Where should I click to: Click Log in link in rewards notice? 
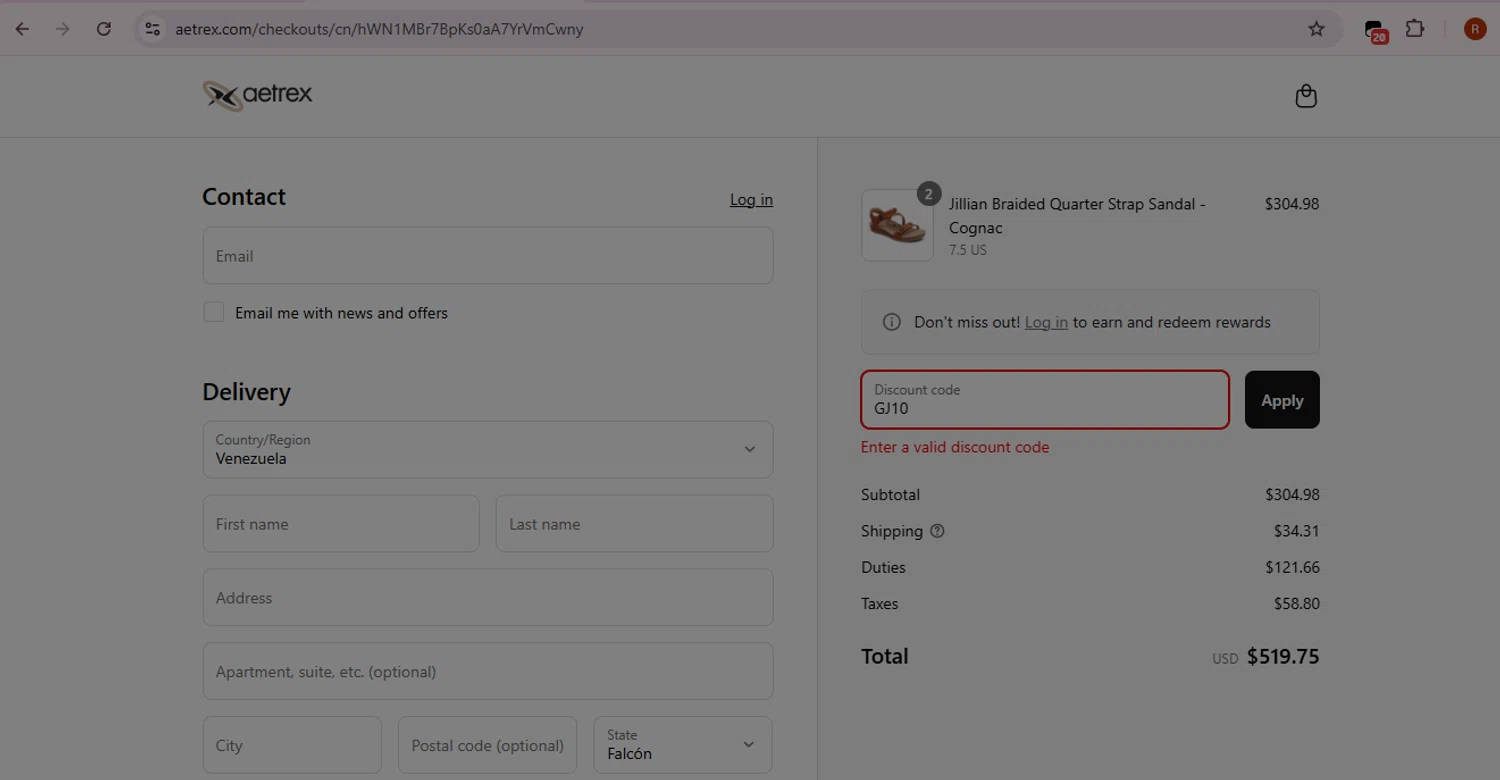tap(1046, 322)
